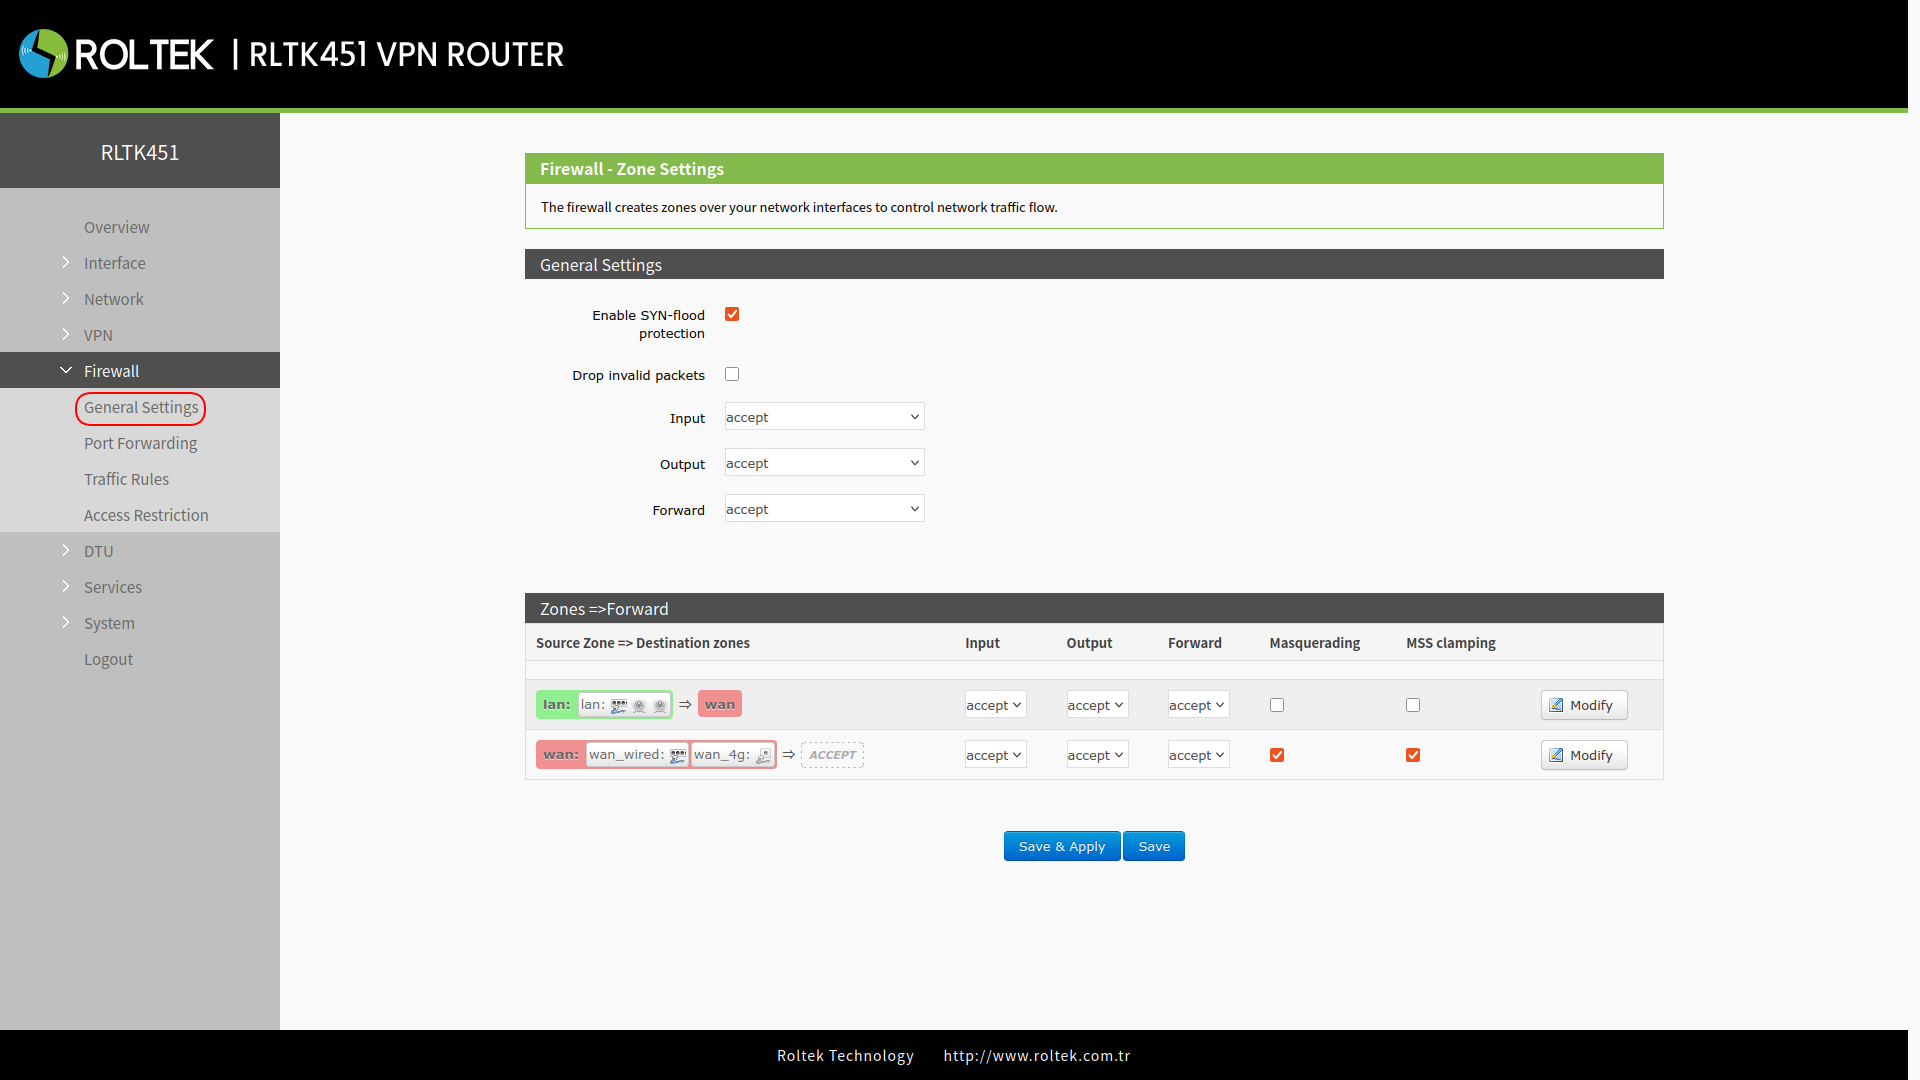This screenshot has width=1920, height=1080.
Task: Click the Save & Apply button
Action: click(x=1061, y=846)
